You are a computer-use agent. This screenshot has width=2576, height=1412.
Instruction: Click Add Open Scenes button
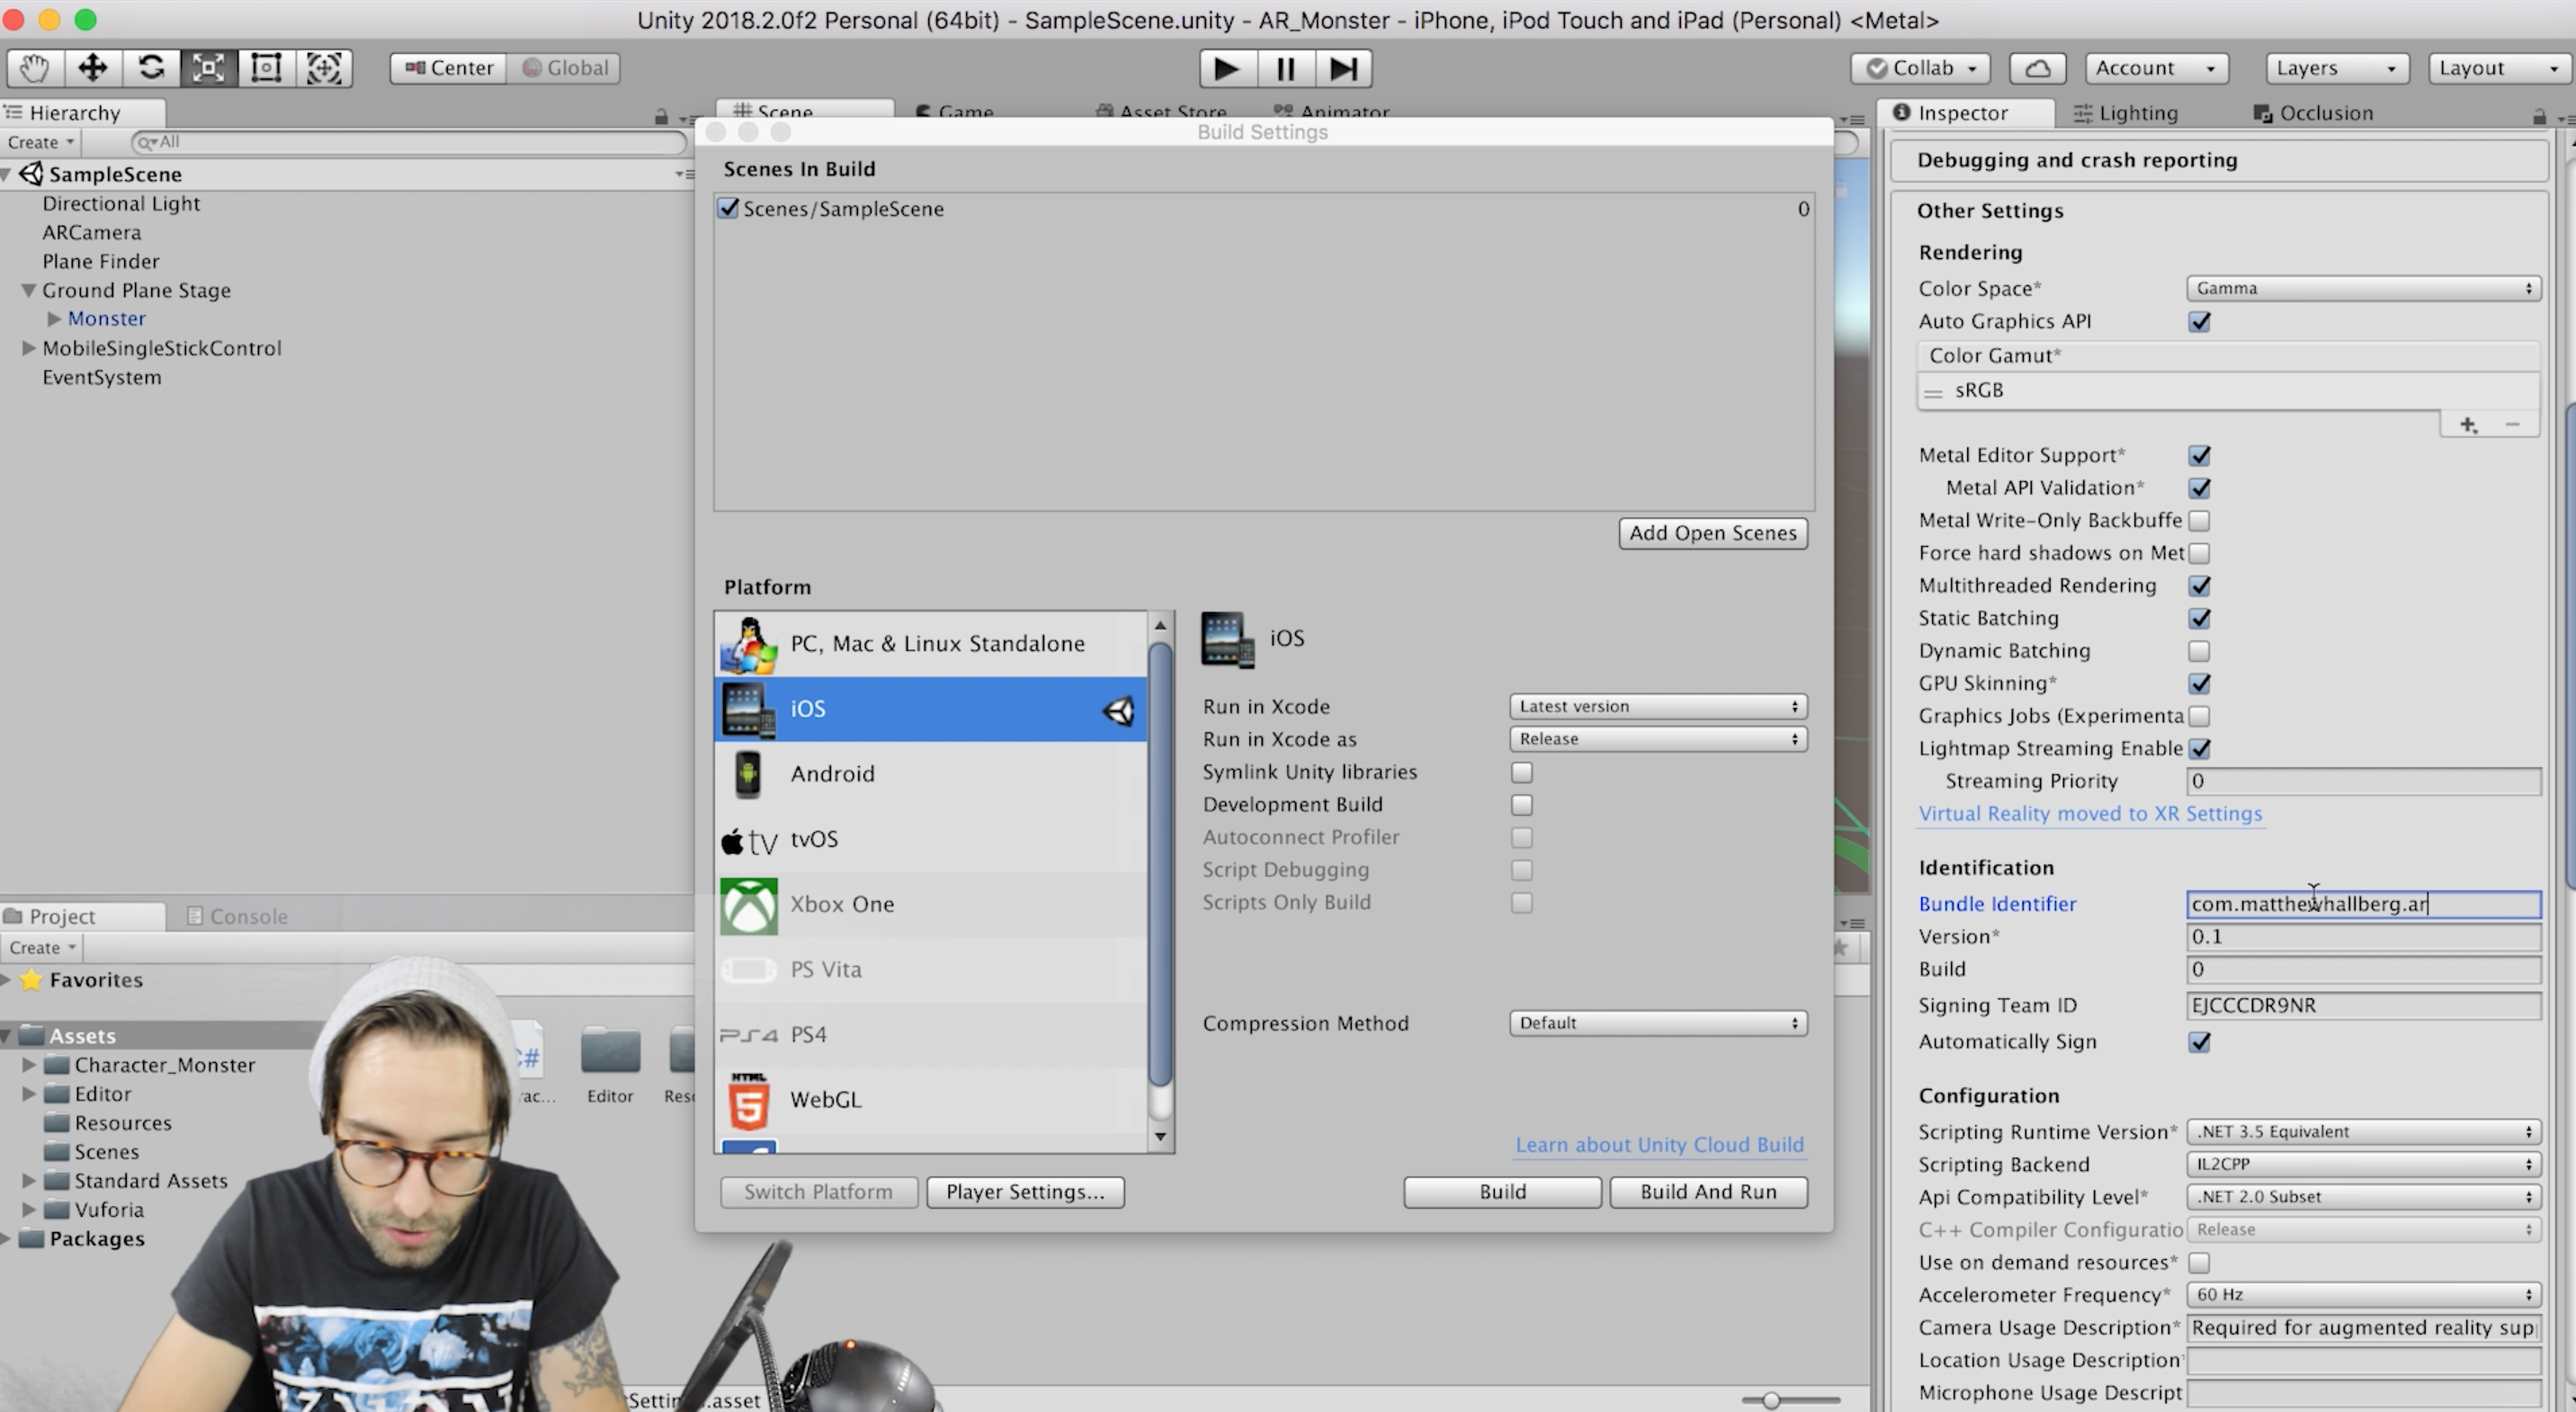1713,533
